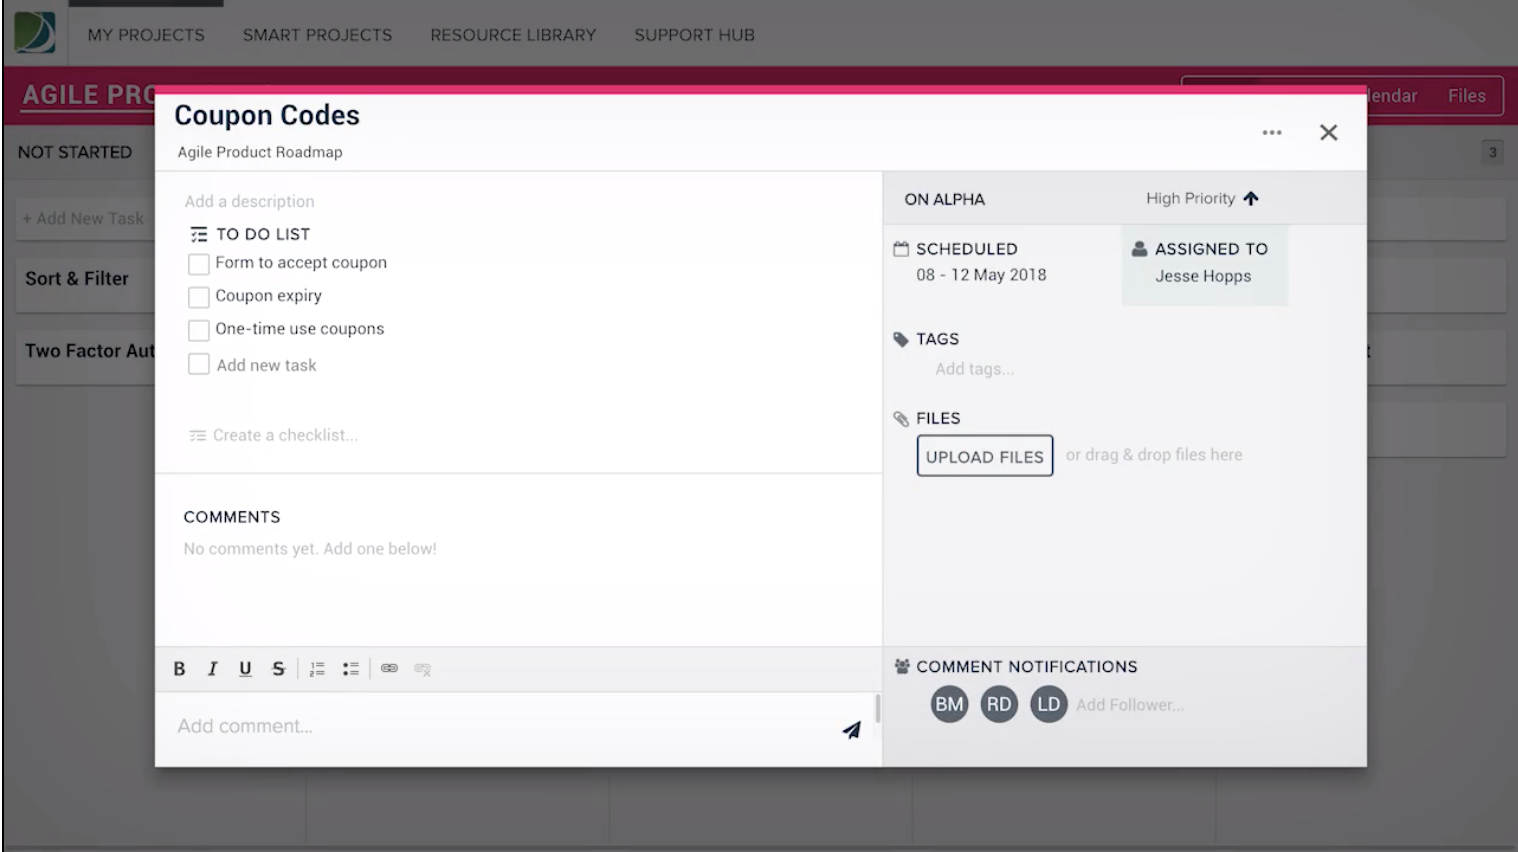Screen dimensions: 1518x852
Task: Toggle strikethrough formatting in comment editor
Action: (278, 669)
